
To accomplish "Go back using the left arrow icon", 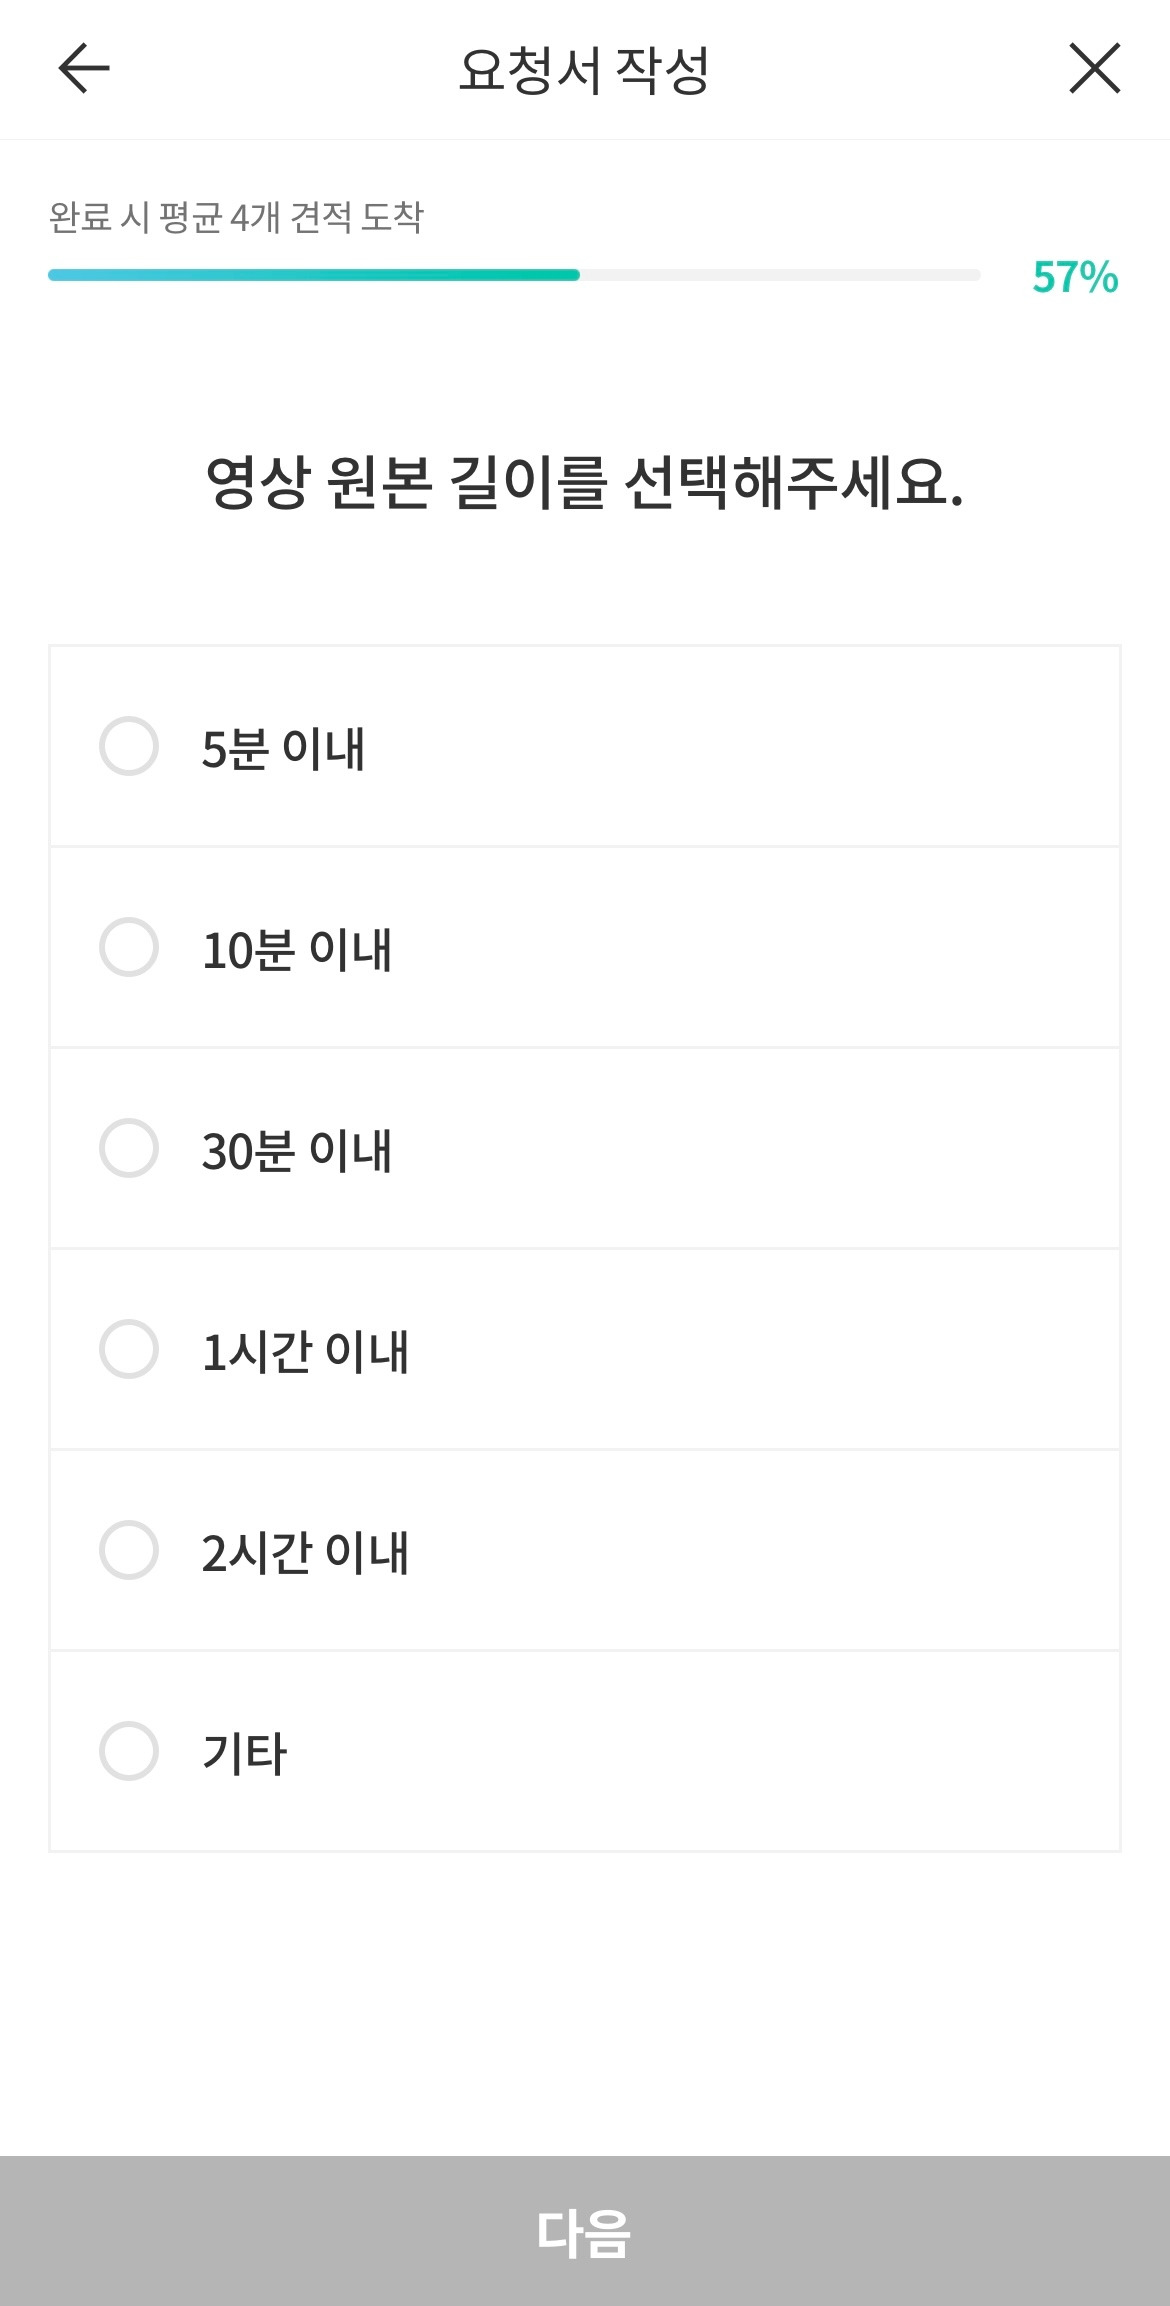I will point(84,69).
